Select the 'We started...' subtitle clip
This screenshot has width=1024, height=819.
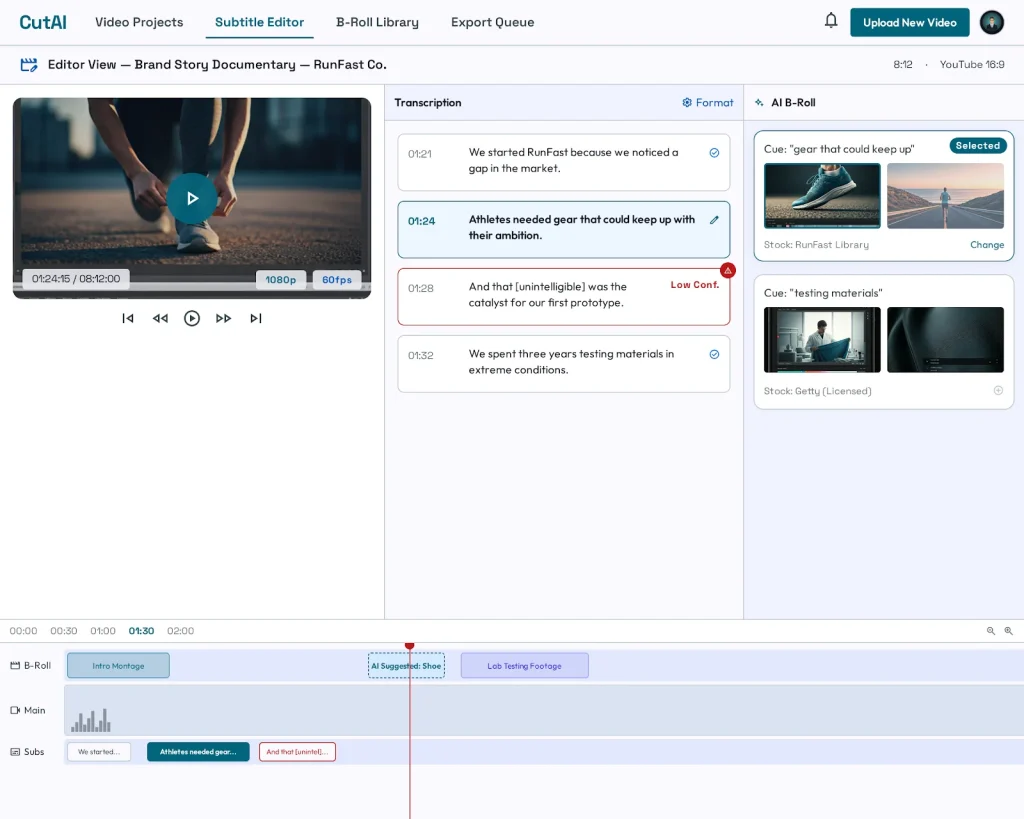[x=99, y=752]
